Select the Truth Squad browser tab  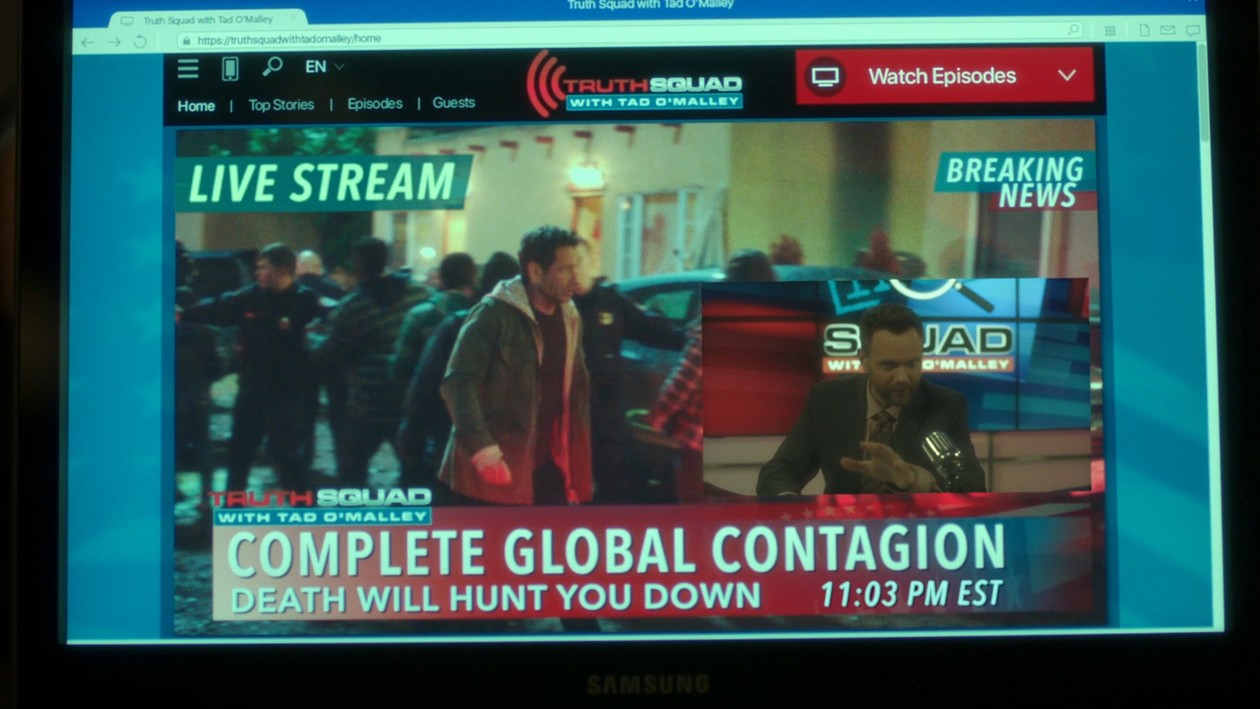(x=207, y=20)
